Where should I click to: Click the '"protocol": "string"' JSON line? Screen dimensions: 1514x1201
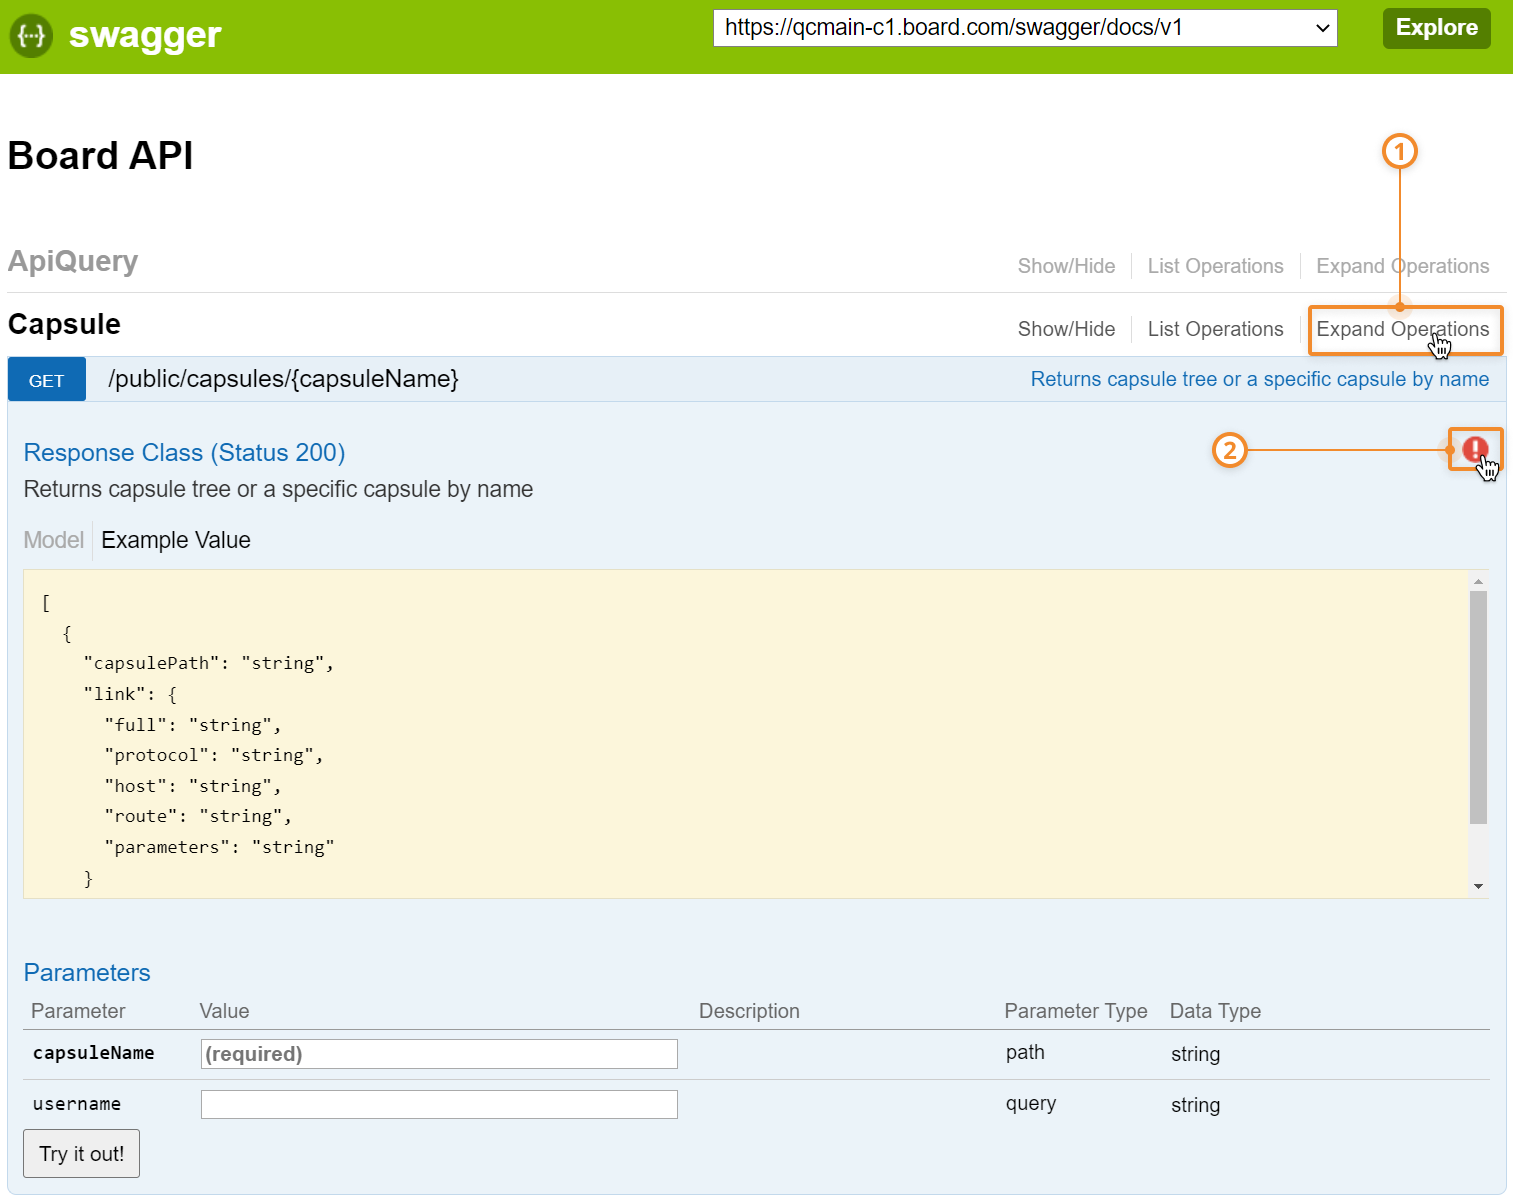214,755
